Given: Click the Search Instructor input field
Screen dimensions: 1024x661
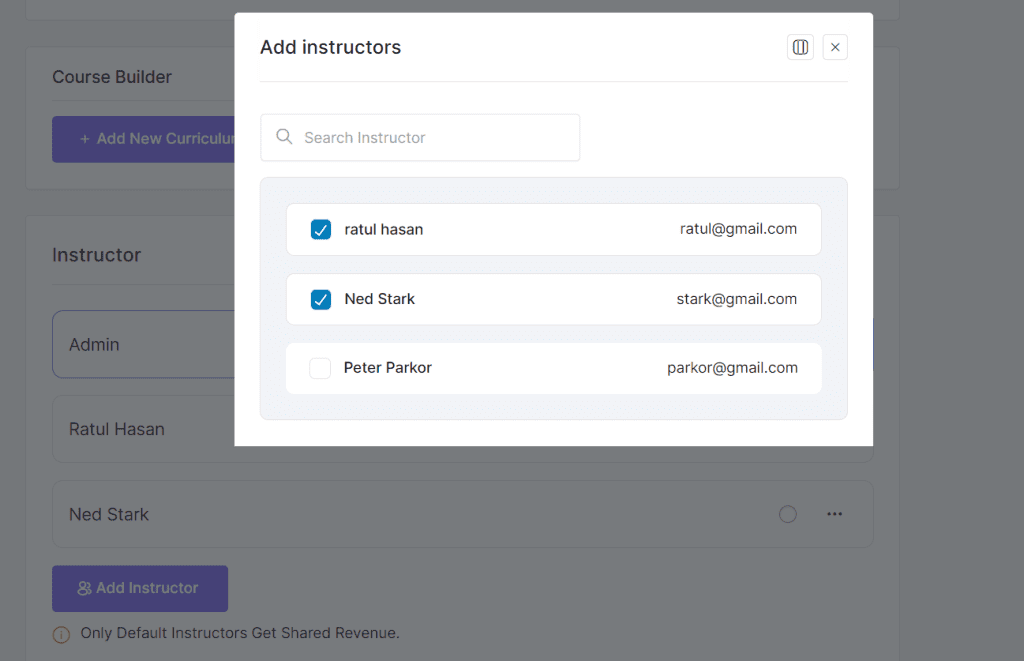Looking at the screenshot, I should (x=420, y=138).
